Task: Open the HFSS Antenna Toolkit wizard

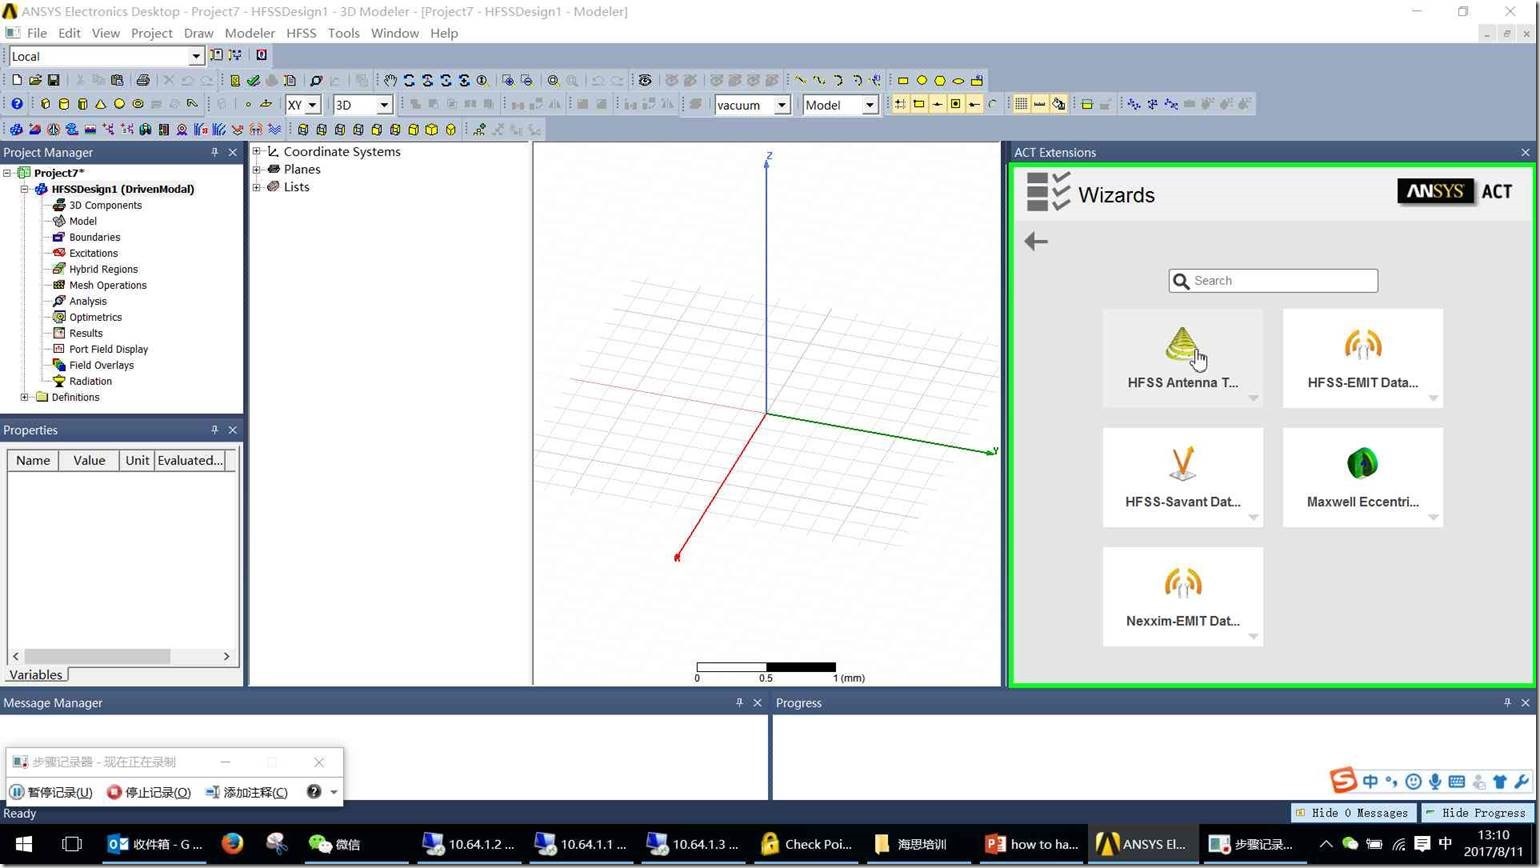Action: 1183,358
